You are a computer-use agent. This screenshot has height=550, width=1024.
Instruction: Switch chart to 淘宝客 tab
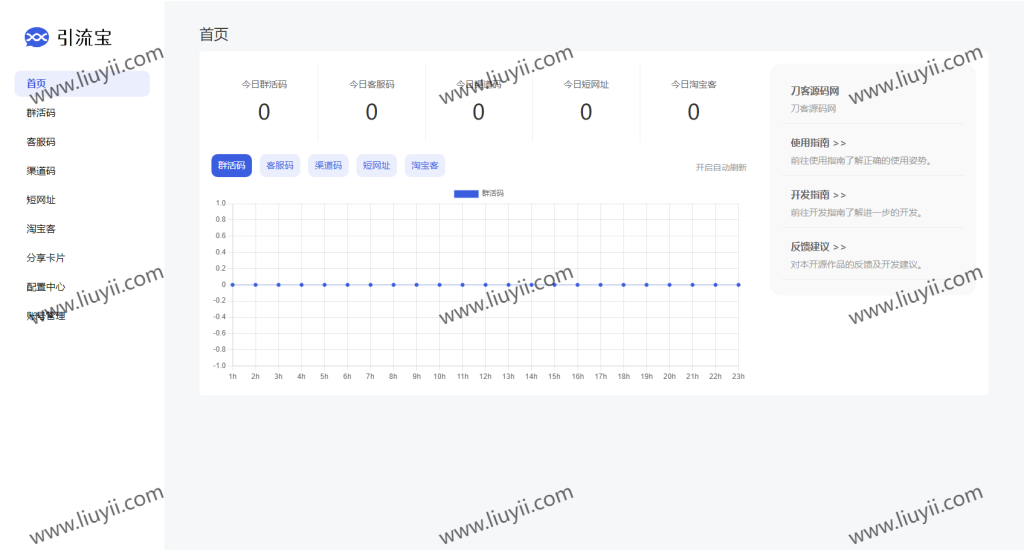[424, 165]
